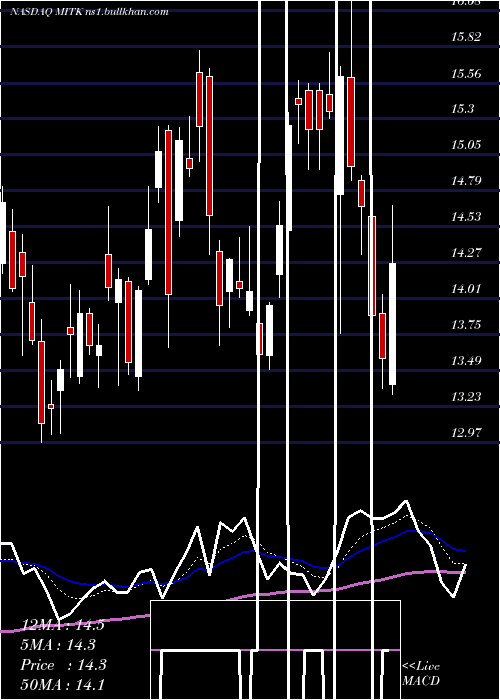Click the 15.82 price axis label
This screenshot has height=700, width=500.
point(466,37)
